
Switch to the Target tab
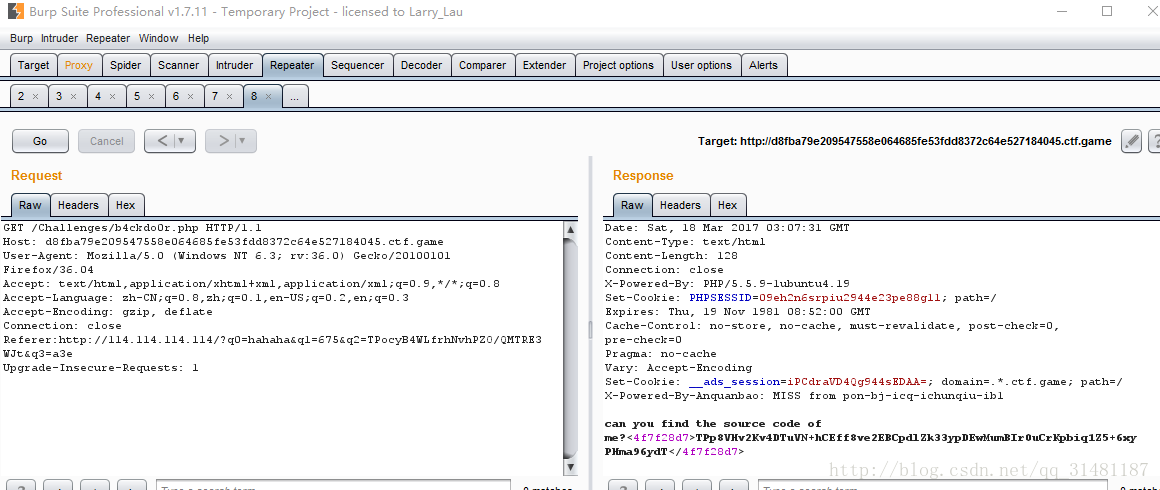click(33, 65)
